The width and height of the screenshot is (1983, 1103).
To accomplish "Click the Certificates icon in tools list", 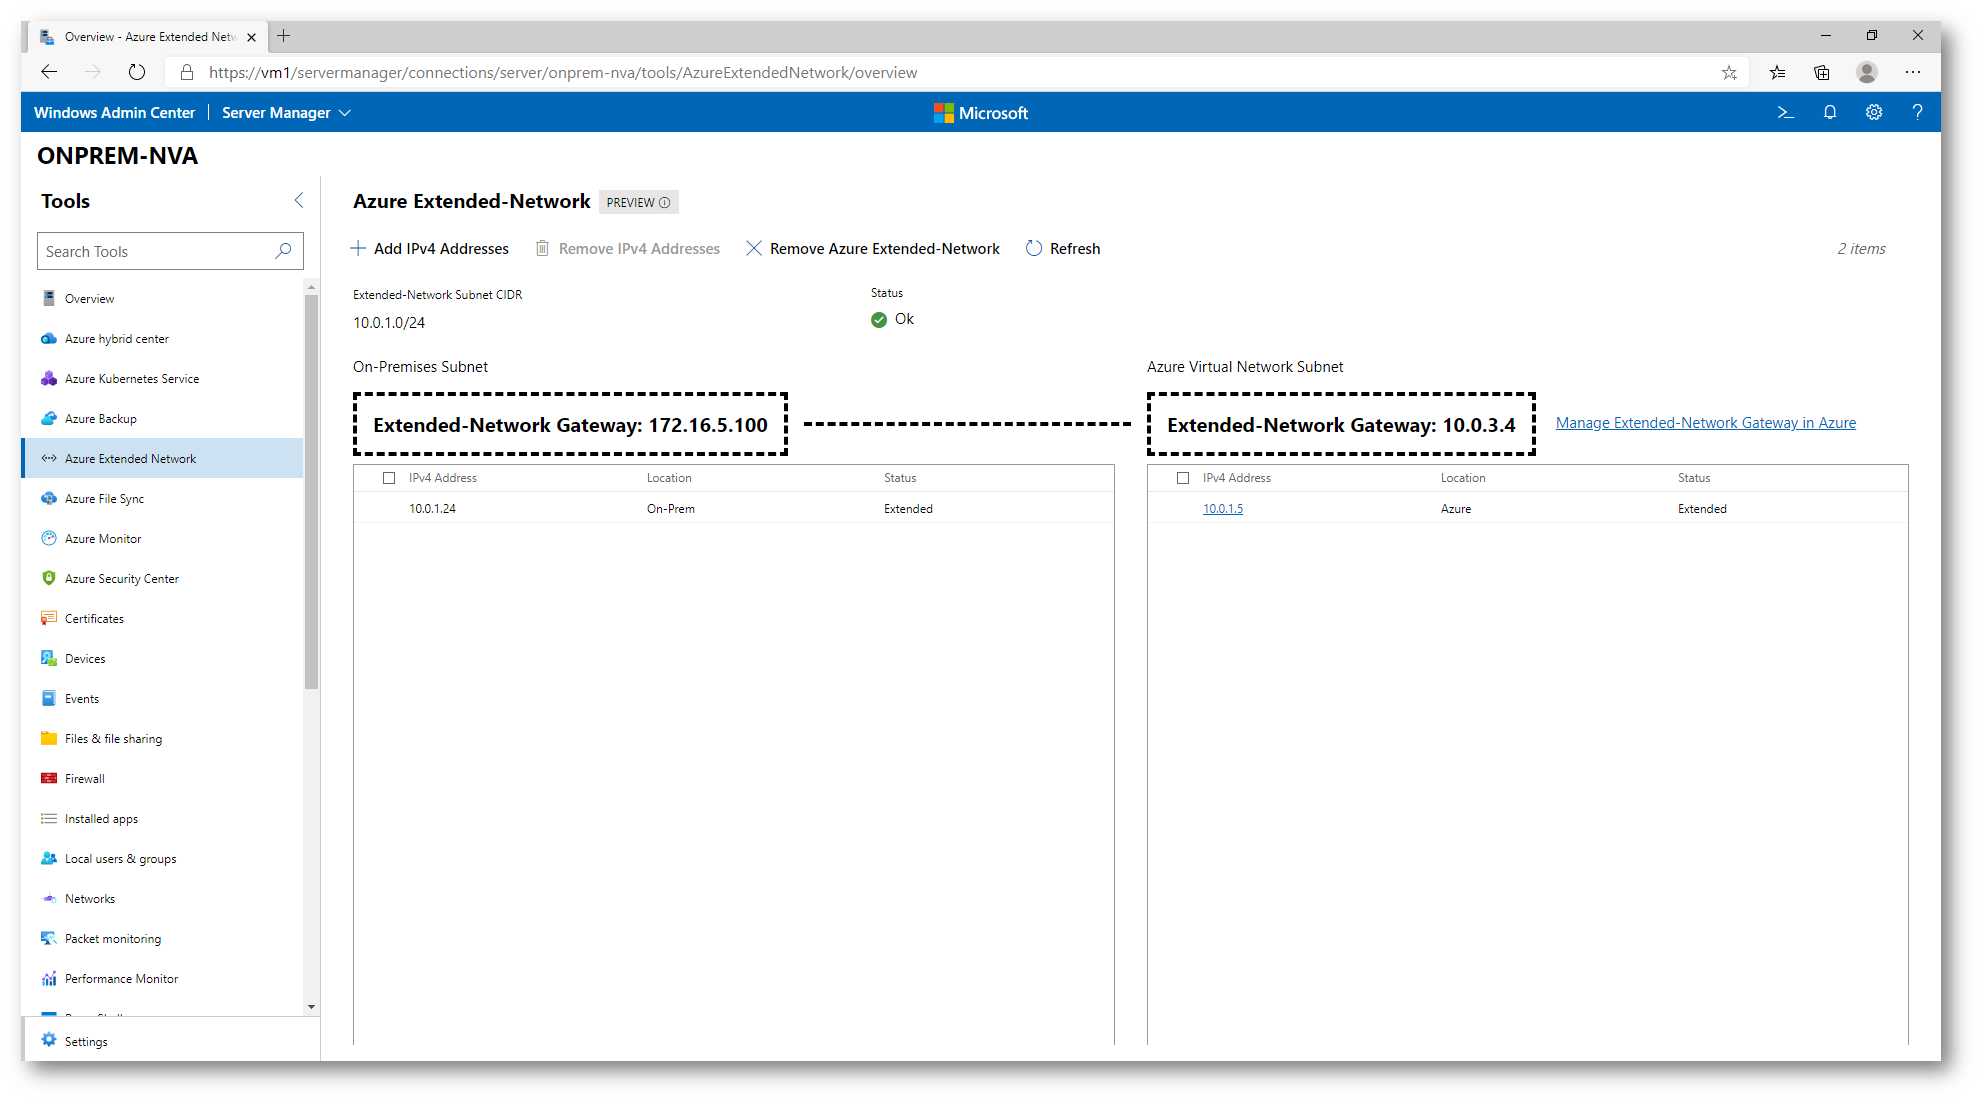I will (x=49, y=618).
